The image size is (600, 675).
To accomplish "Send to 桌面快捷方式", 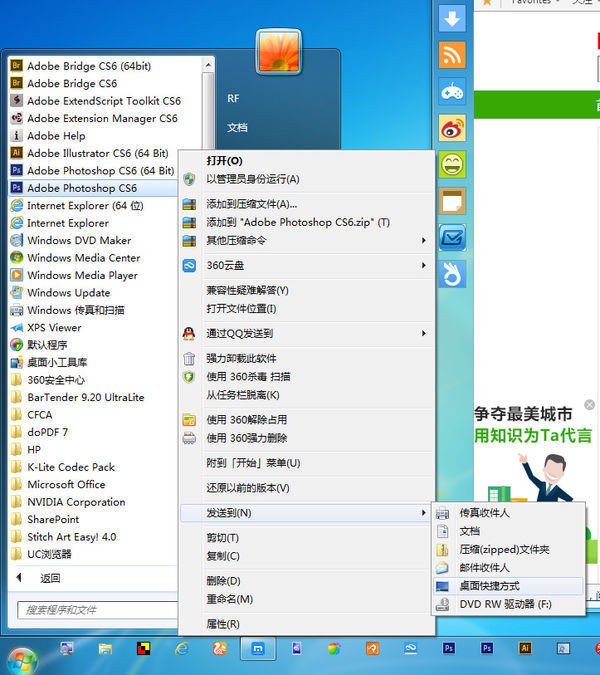I will [508, 586].
